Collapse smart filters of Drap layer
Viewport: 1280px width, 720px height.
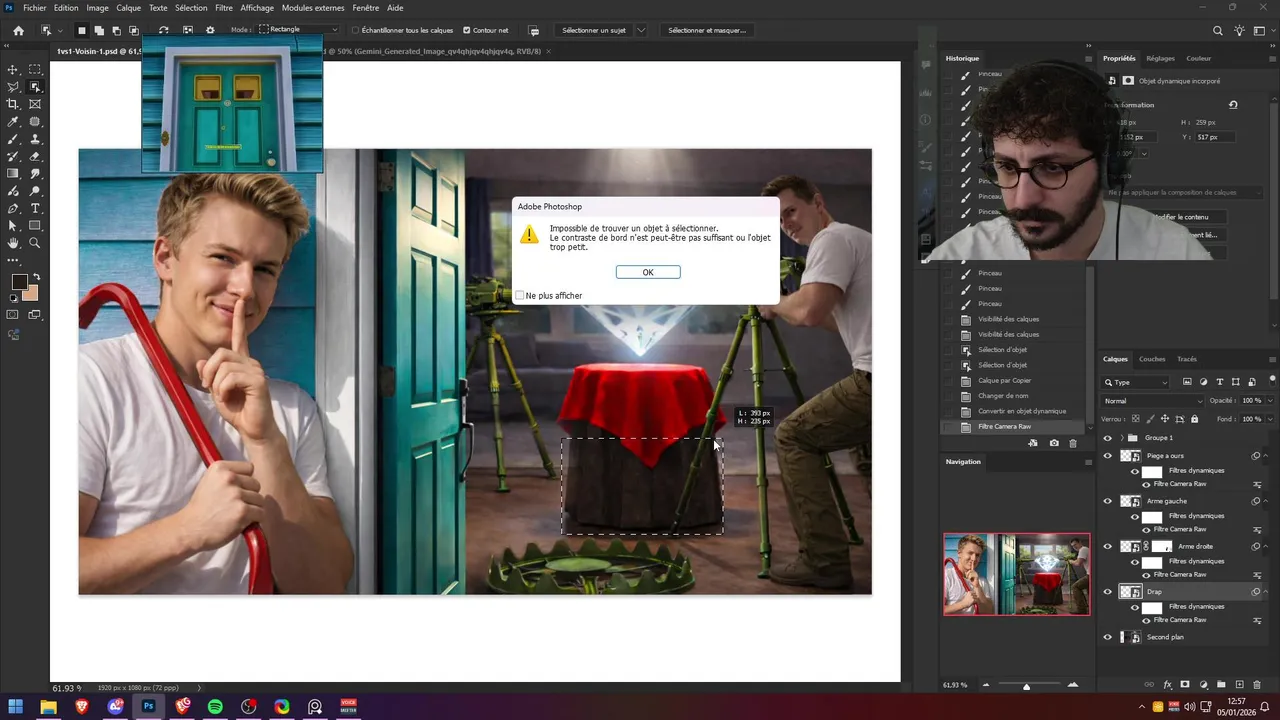[x=1267, y=592]
